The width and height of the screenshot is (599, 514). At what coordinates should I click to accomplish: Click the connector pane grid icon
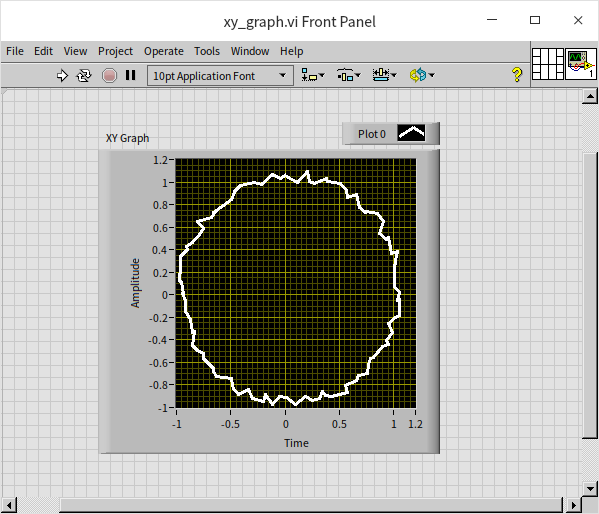pyautogui.click(x=548, y=64)
